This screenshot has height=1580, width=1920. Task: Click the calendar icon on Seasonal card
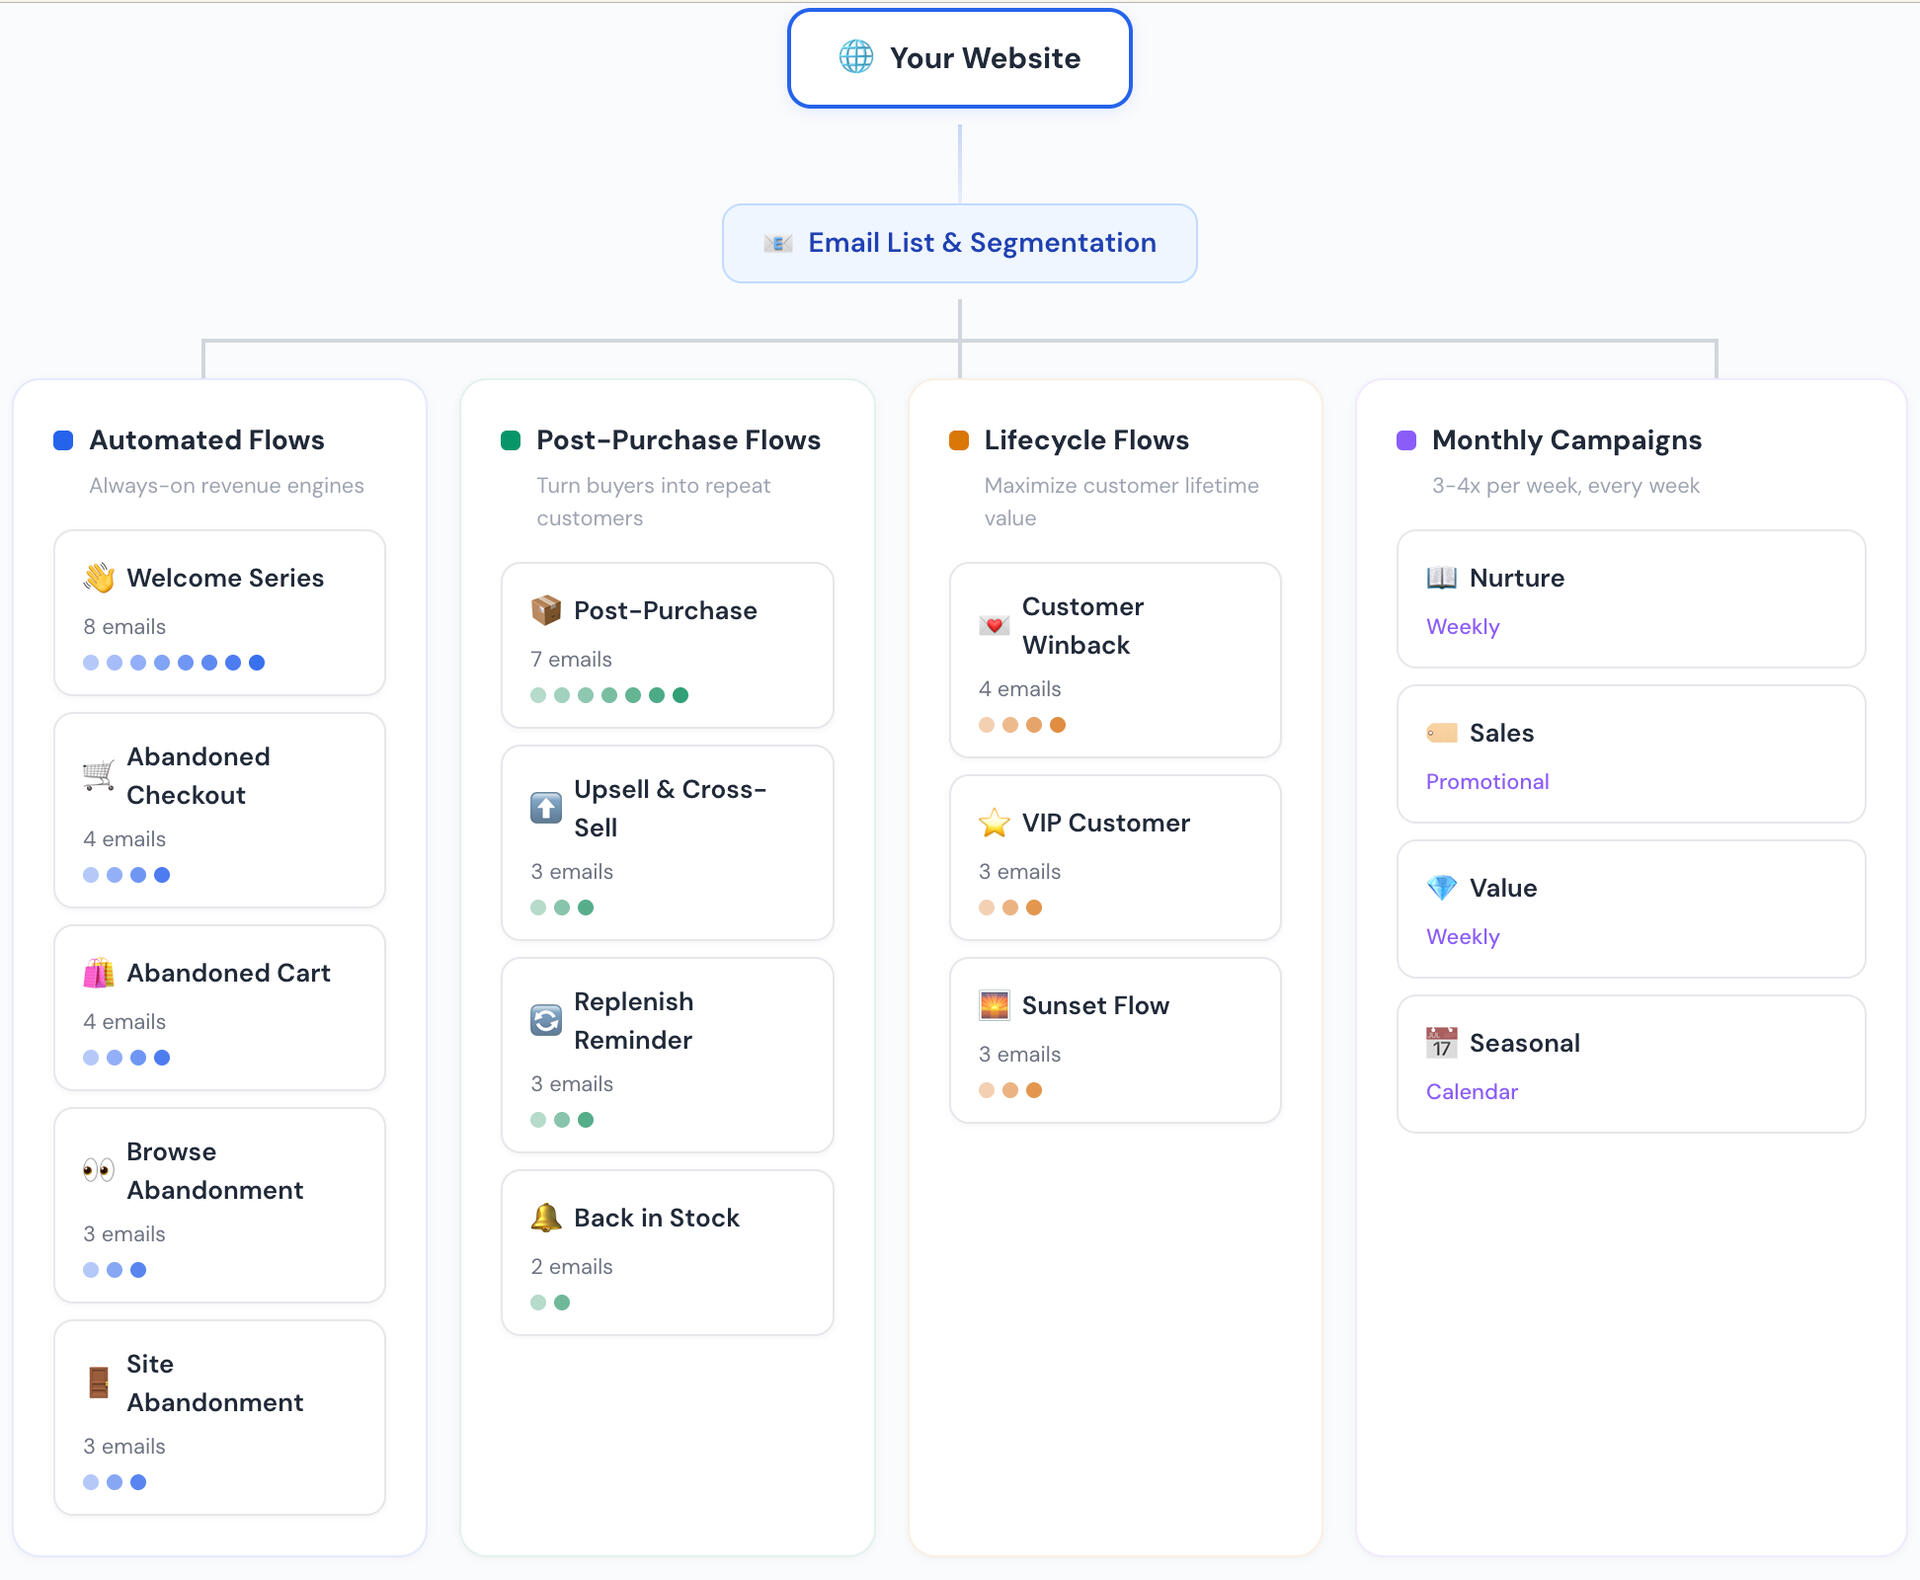(x=1441, y=1043)
